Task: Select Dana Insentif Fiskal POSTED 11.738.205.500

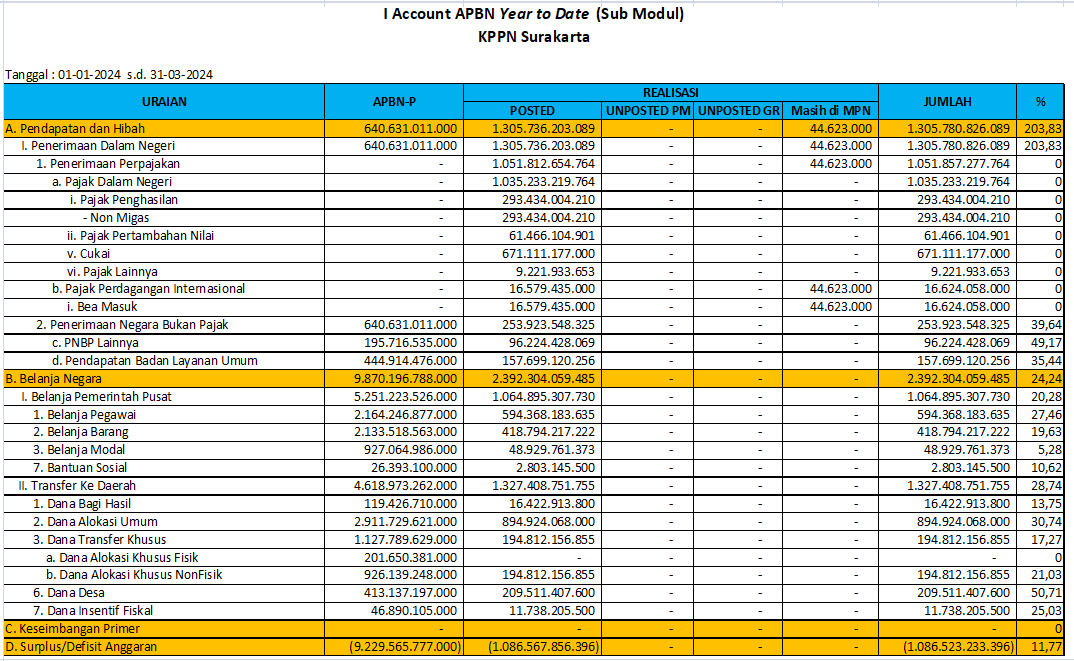Action: (552, 610)
